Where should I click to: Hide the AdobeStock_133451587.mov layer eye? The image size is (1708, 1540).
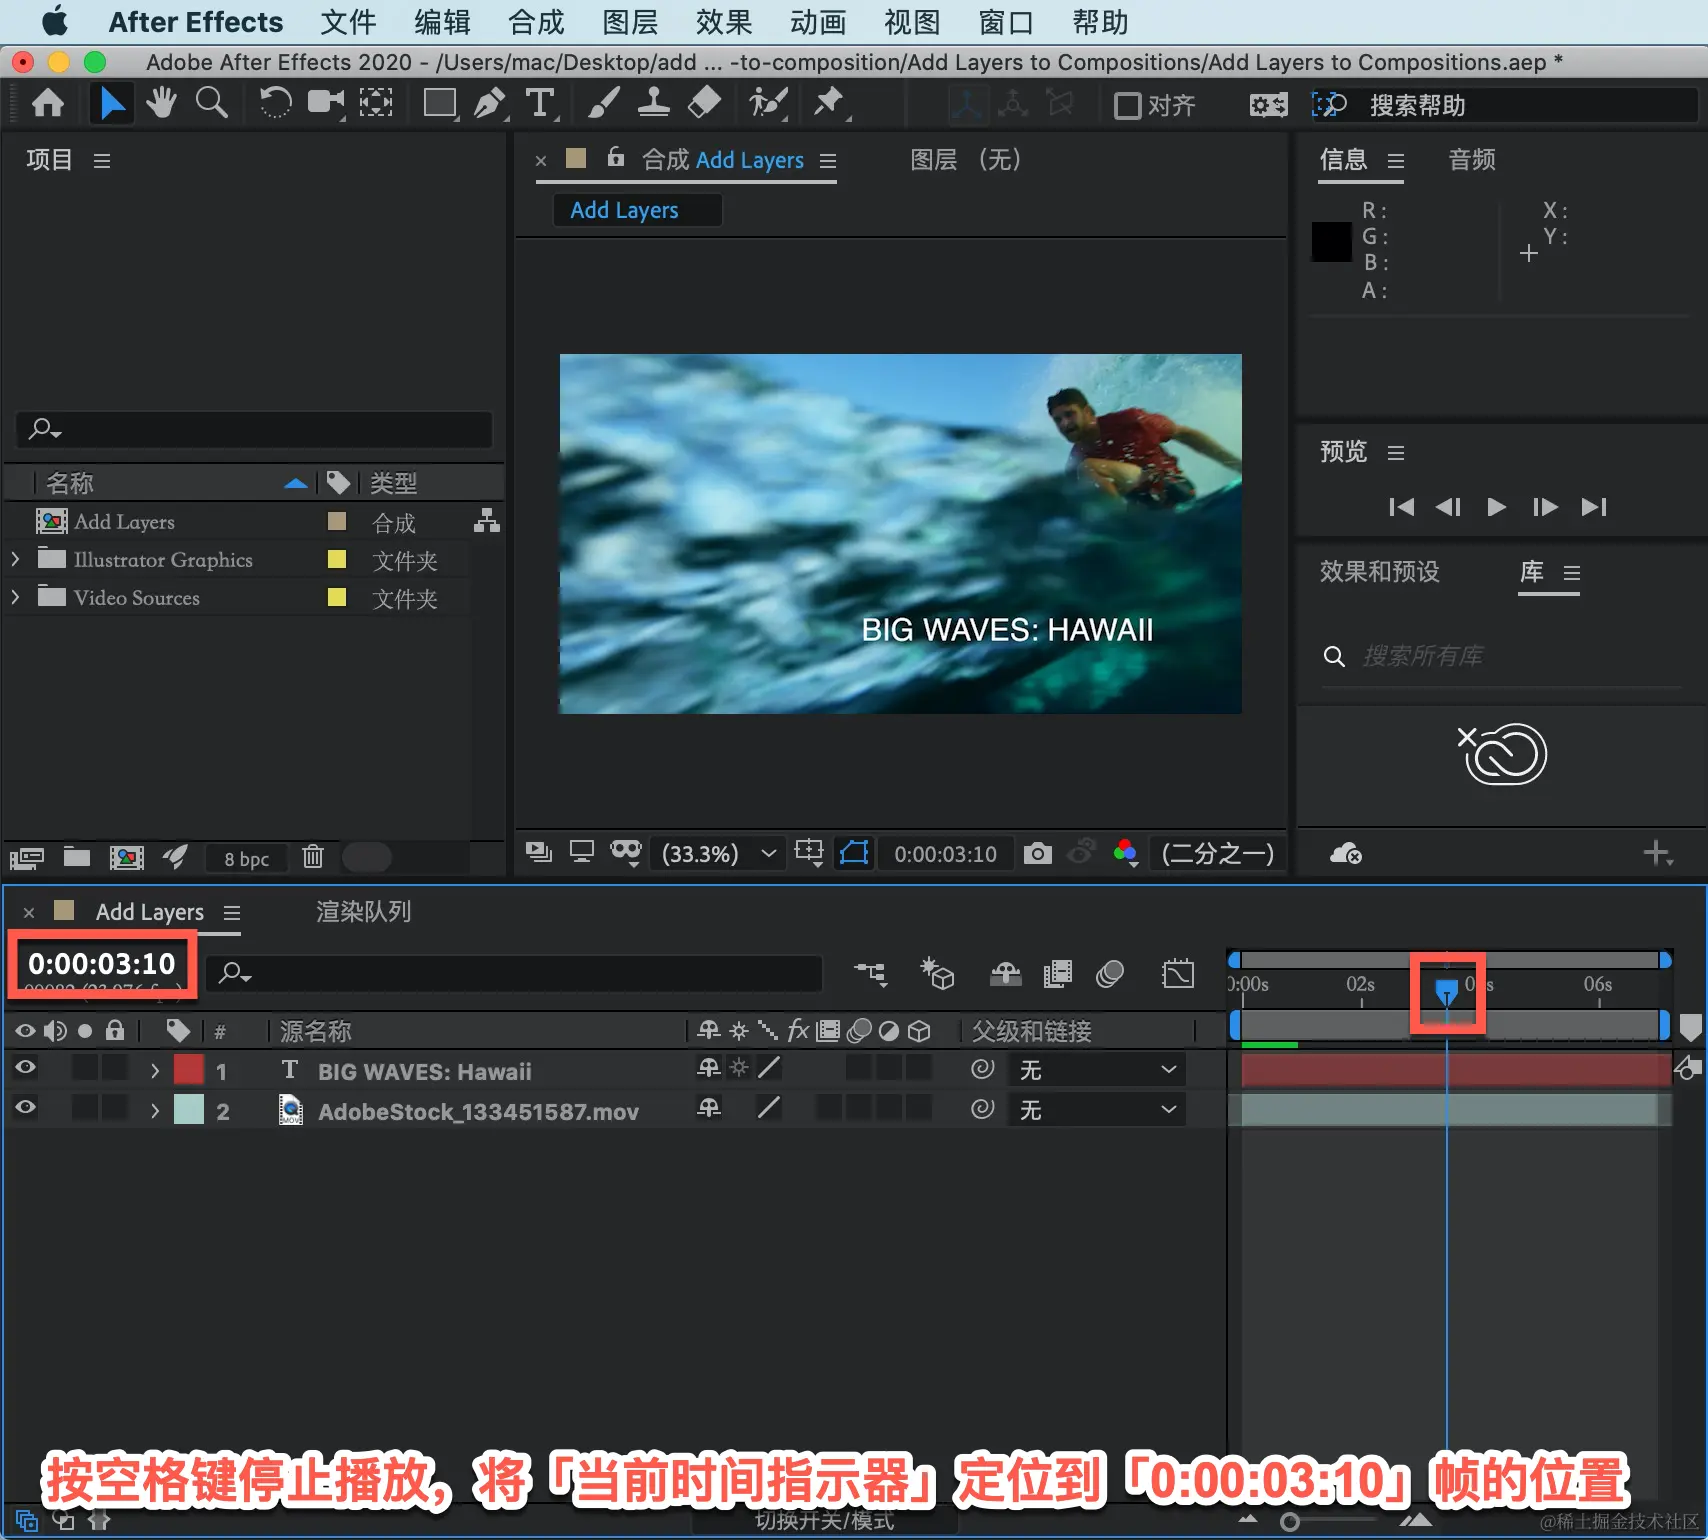pos(25,1108)
